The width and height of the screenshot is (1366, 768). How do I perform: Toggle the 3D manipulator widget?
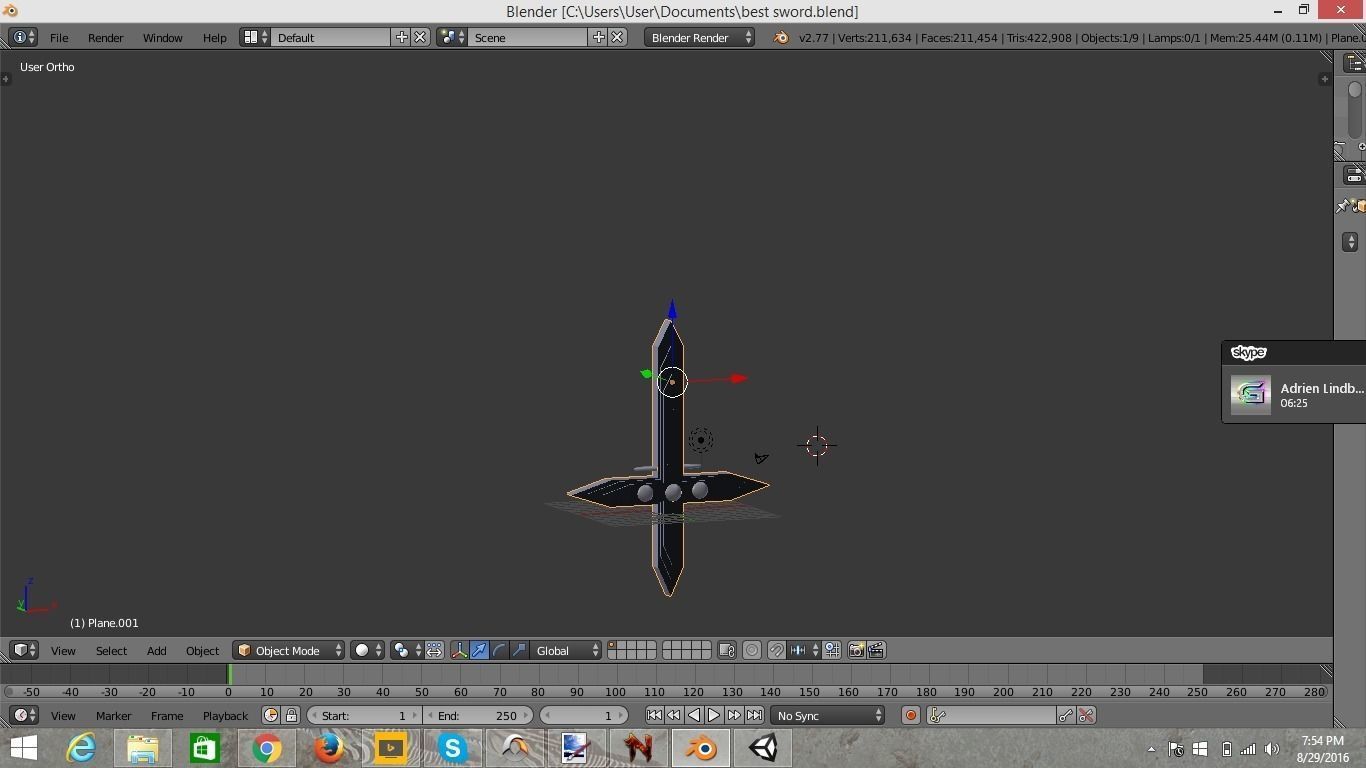[459, 650]
